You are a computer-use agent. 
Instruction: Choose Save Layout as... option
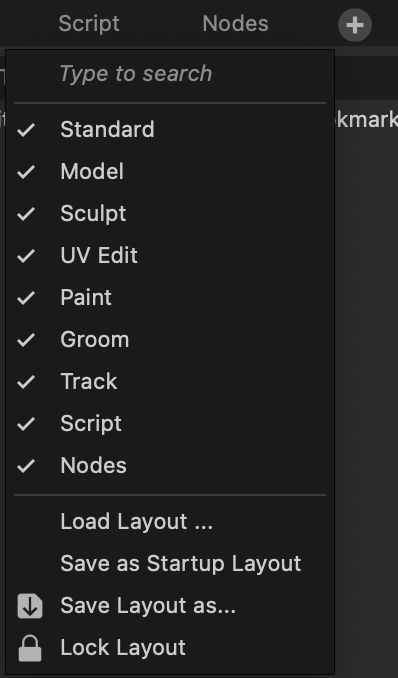(x=170, y=605)
